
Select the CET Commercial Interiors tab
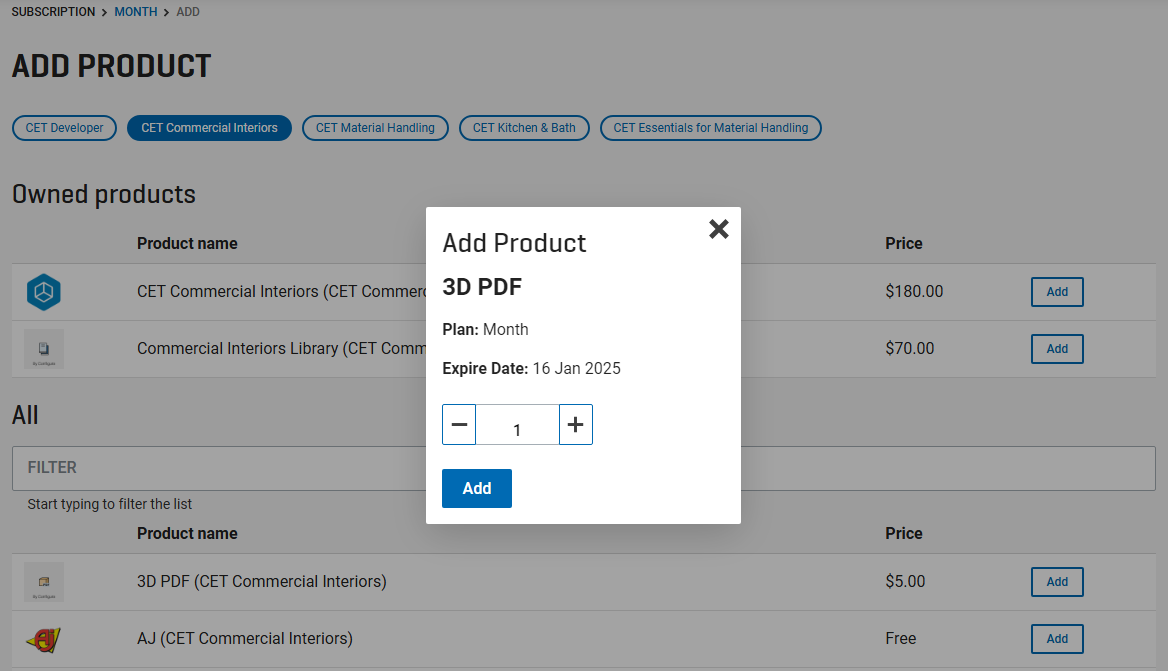coord(209,128)
